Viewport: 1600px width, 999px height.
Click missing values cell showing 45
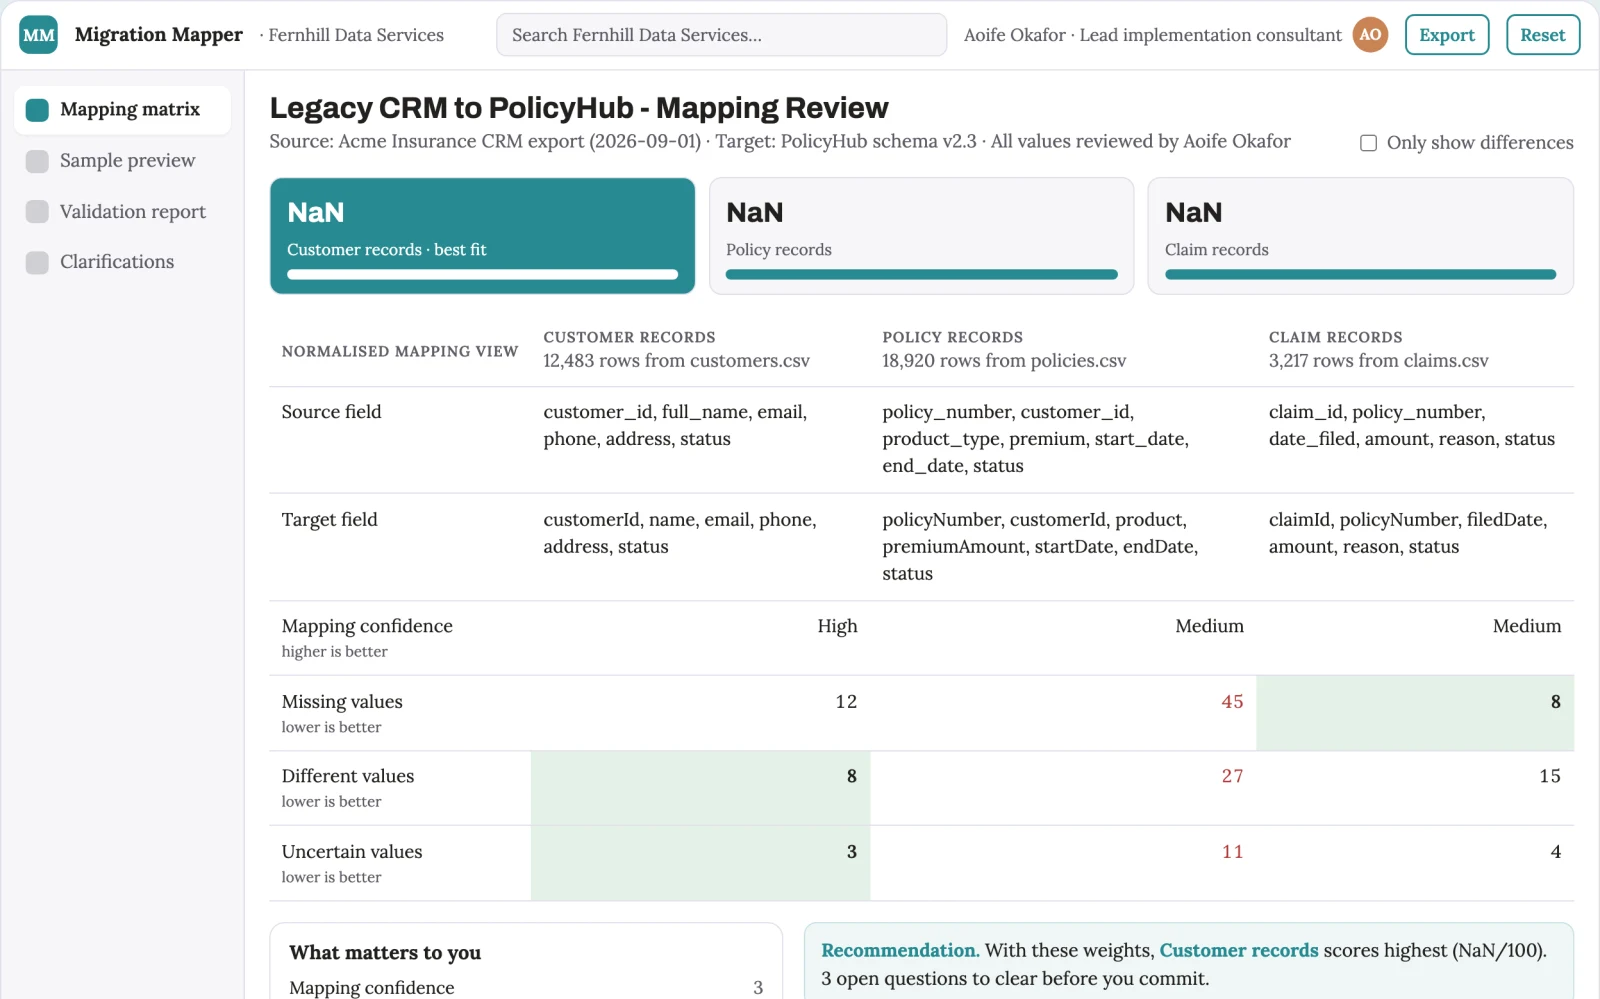(x=1063, y=713)
